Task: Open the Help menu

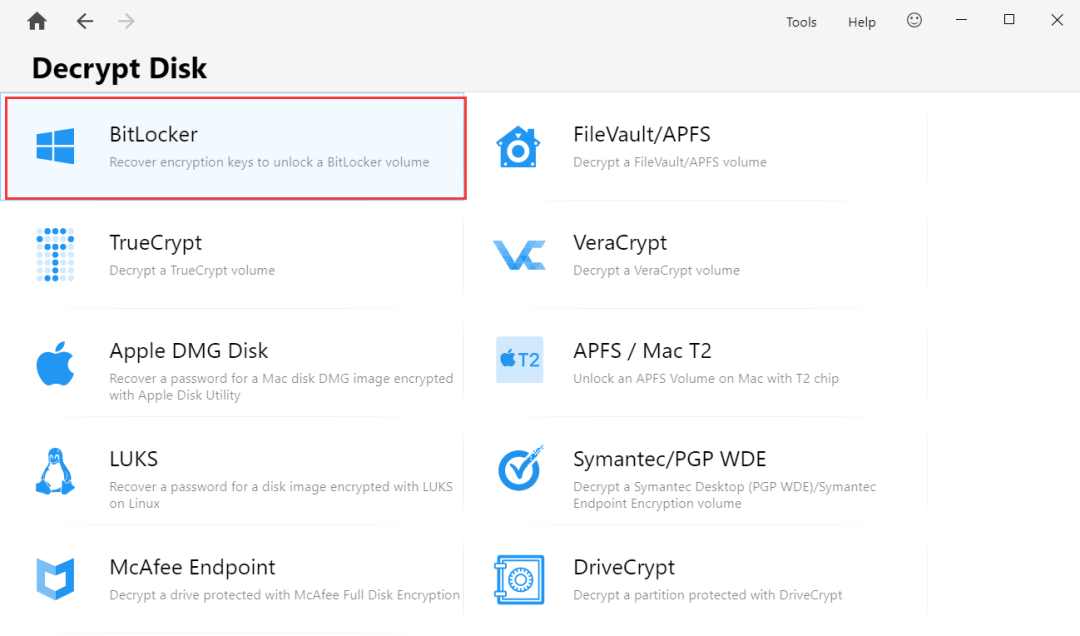Action: tap(862, 22)
